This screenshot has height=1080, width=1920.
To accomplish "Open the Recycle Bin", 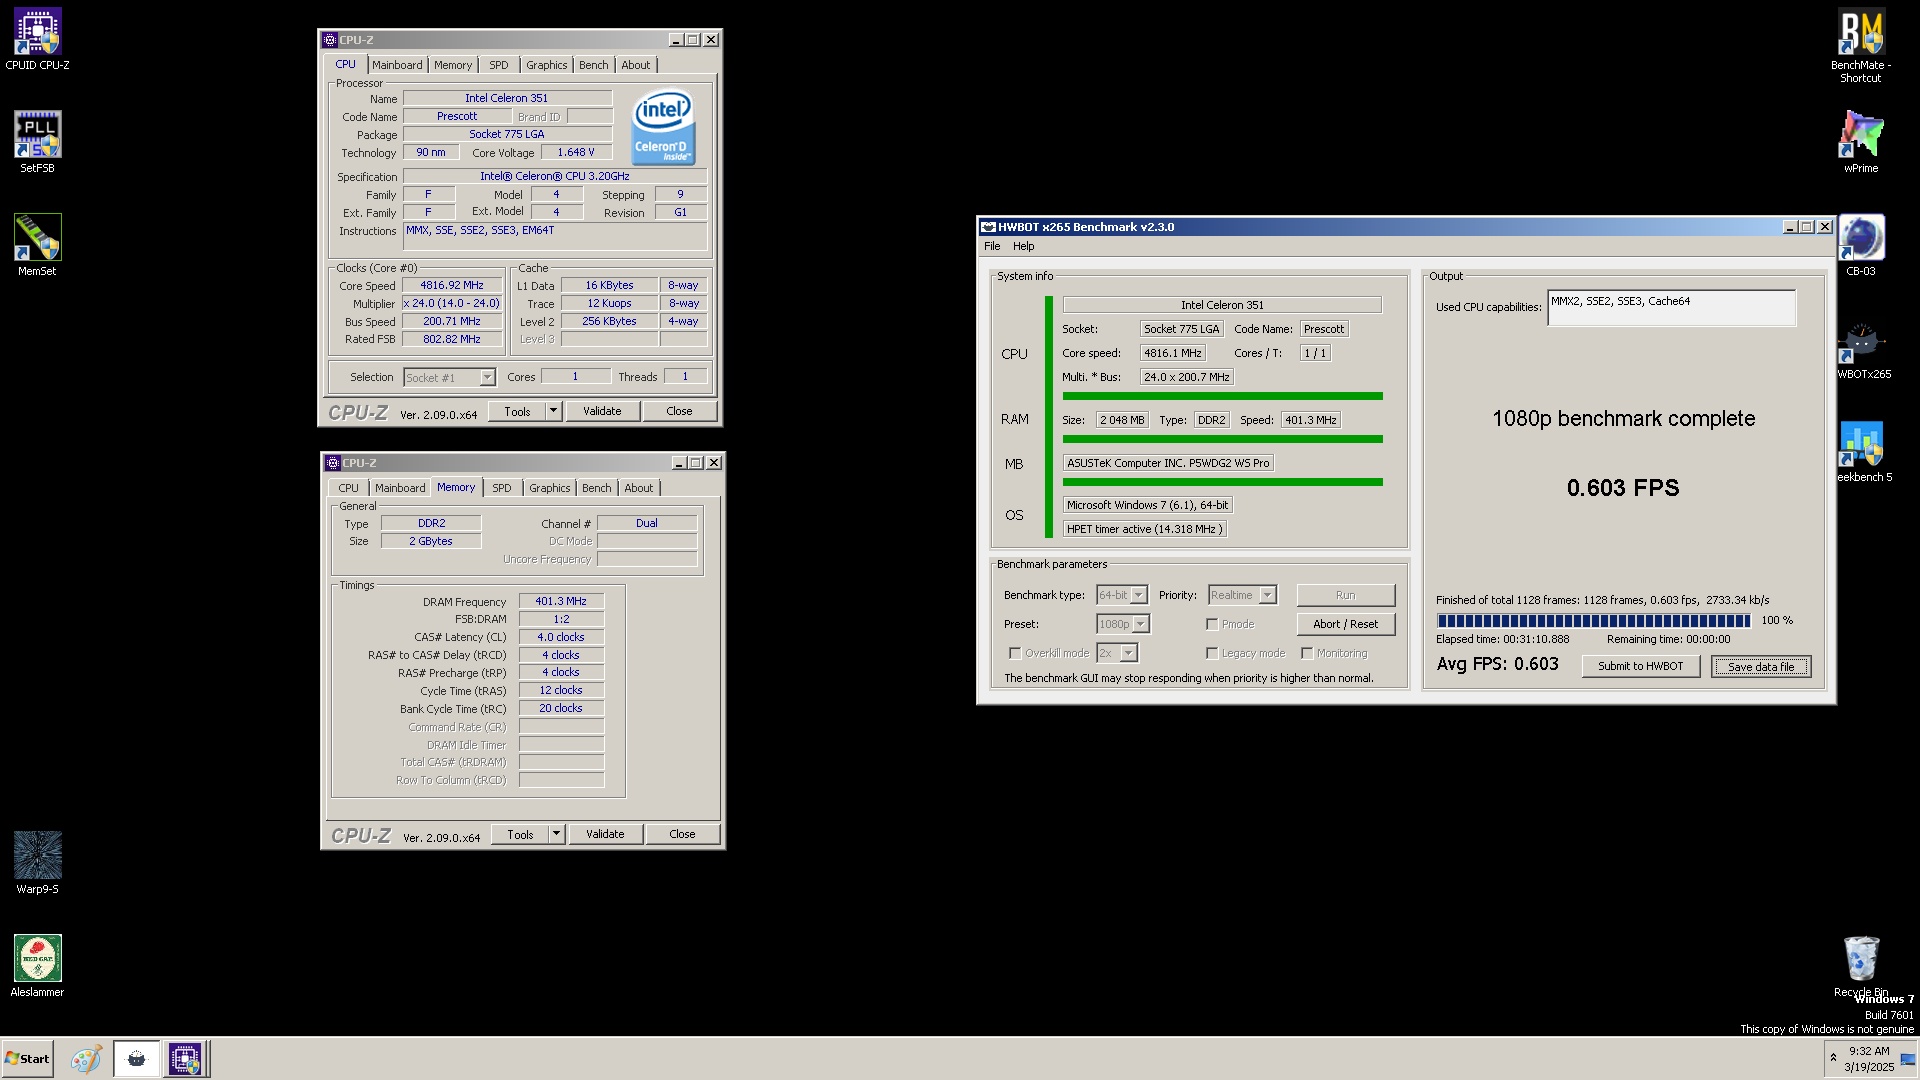I will pos(1861,965).
